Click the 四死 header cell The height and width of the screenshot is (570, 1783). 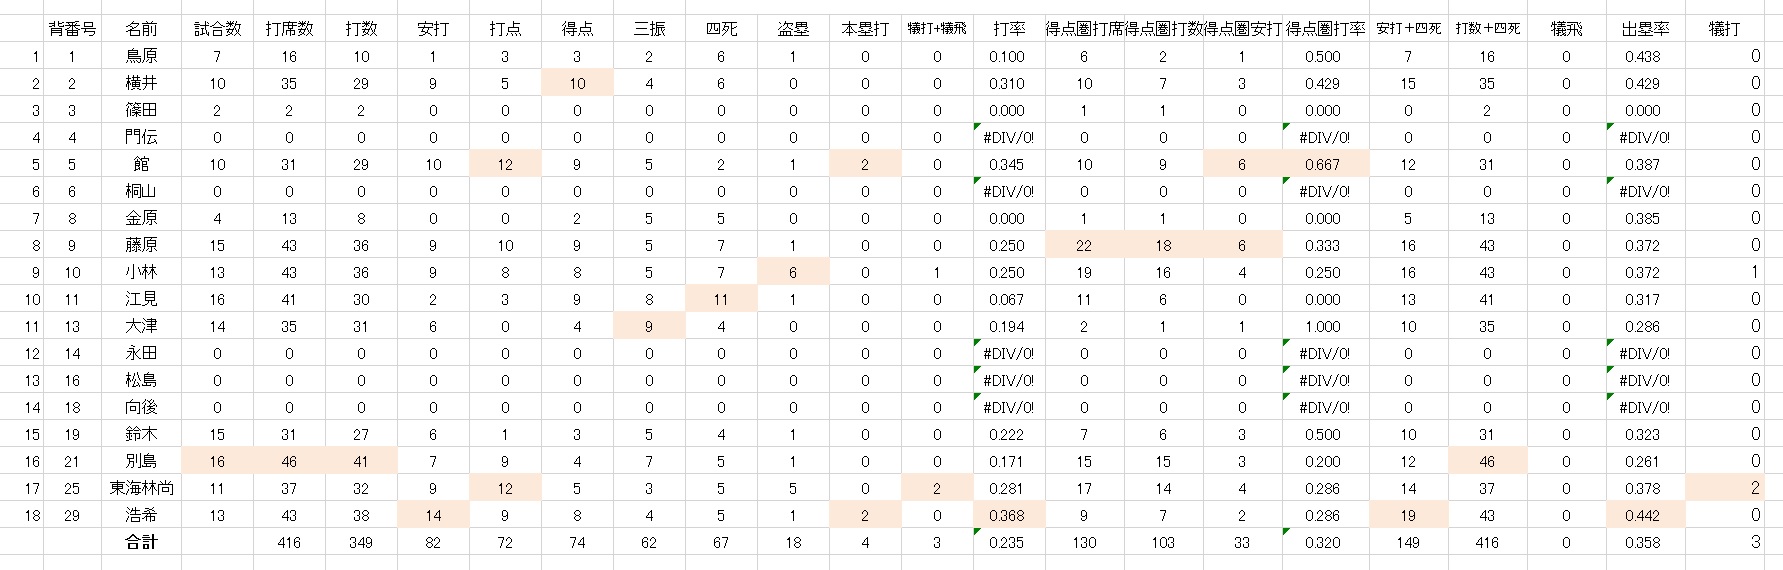[x=721, y=29]
